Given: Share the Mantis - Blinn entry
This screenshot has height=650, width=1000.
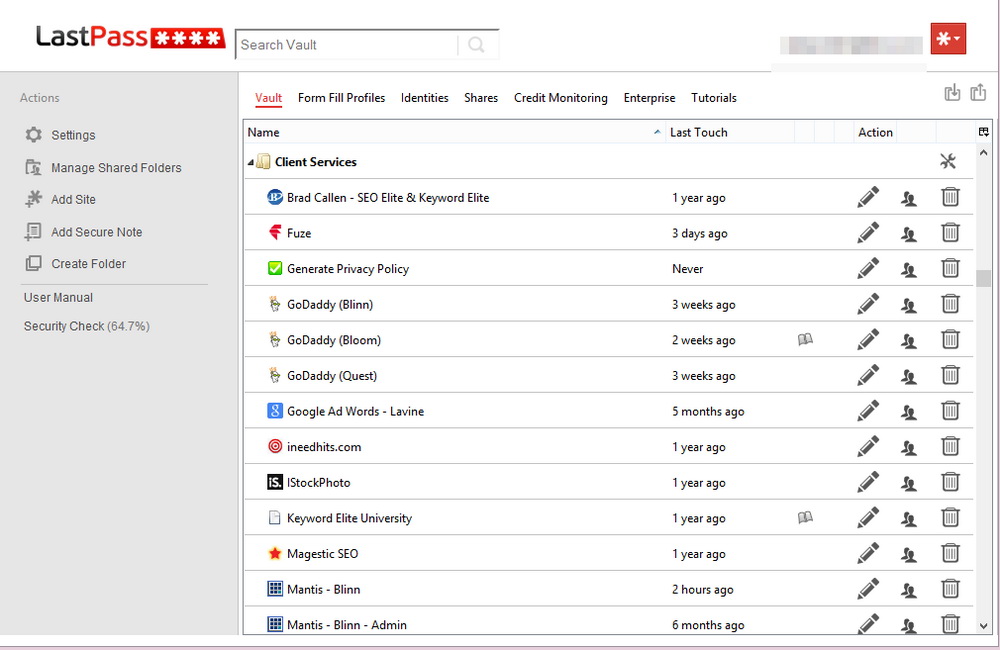Looking at the screenshot, I should point(909,591).
